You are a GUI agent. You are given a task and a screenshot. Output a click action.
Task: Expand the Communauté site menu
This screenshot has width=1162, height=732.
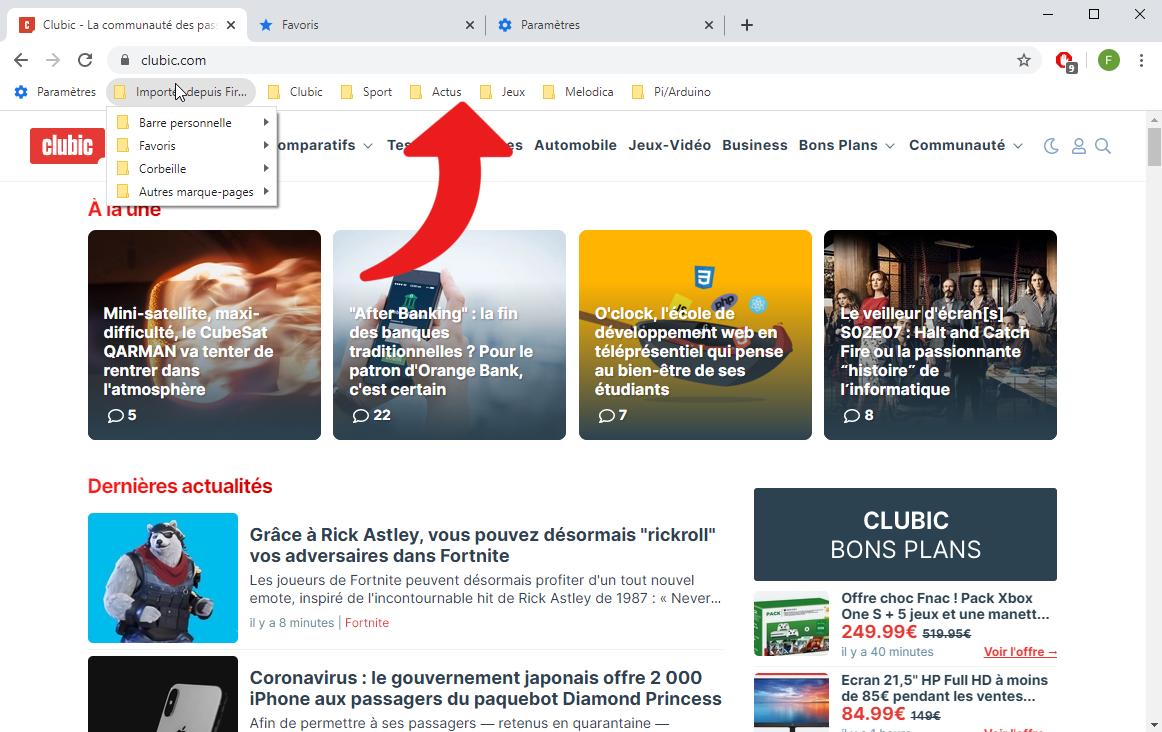966,145
